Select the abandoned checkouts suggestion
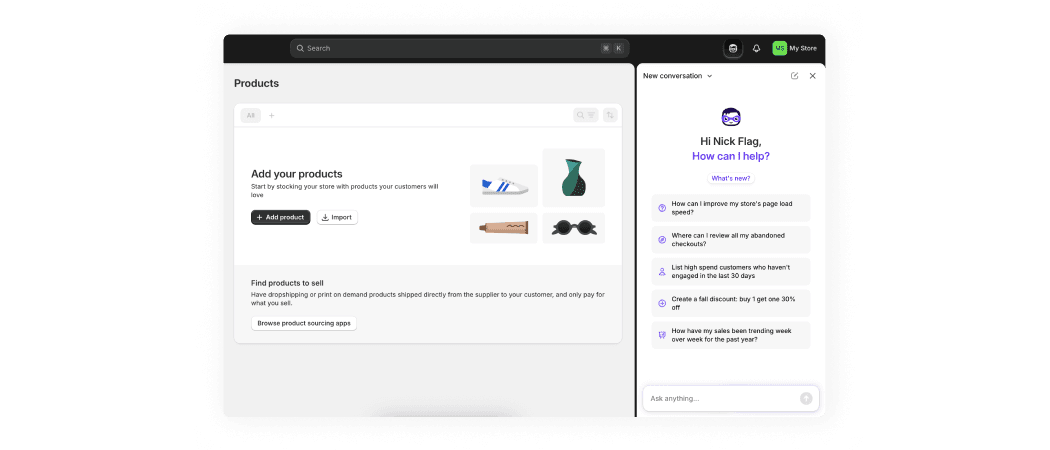This screenshot has height=450, width=1050. point(731,240)
